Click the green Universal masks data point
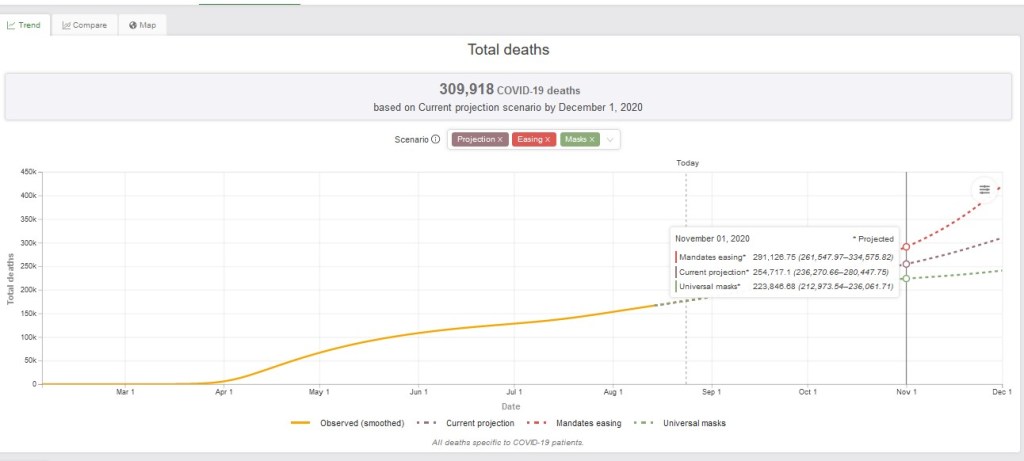This screenshot has width=1024, height=461. pyautogui.click(x=906, y=279)
